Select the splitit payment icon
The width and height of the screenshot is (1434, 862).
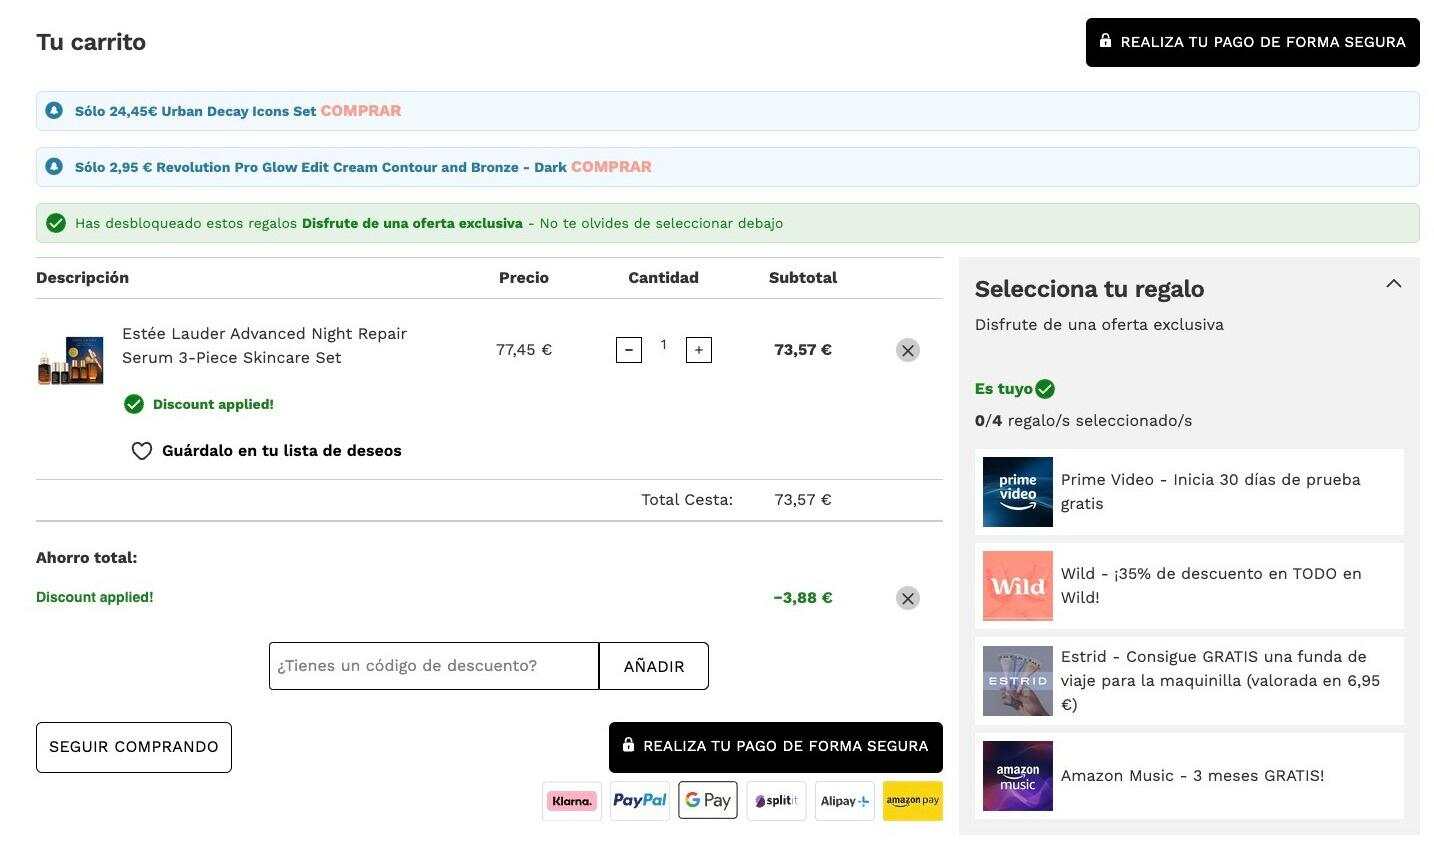776,801
